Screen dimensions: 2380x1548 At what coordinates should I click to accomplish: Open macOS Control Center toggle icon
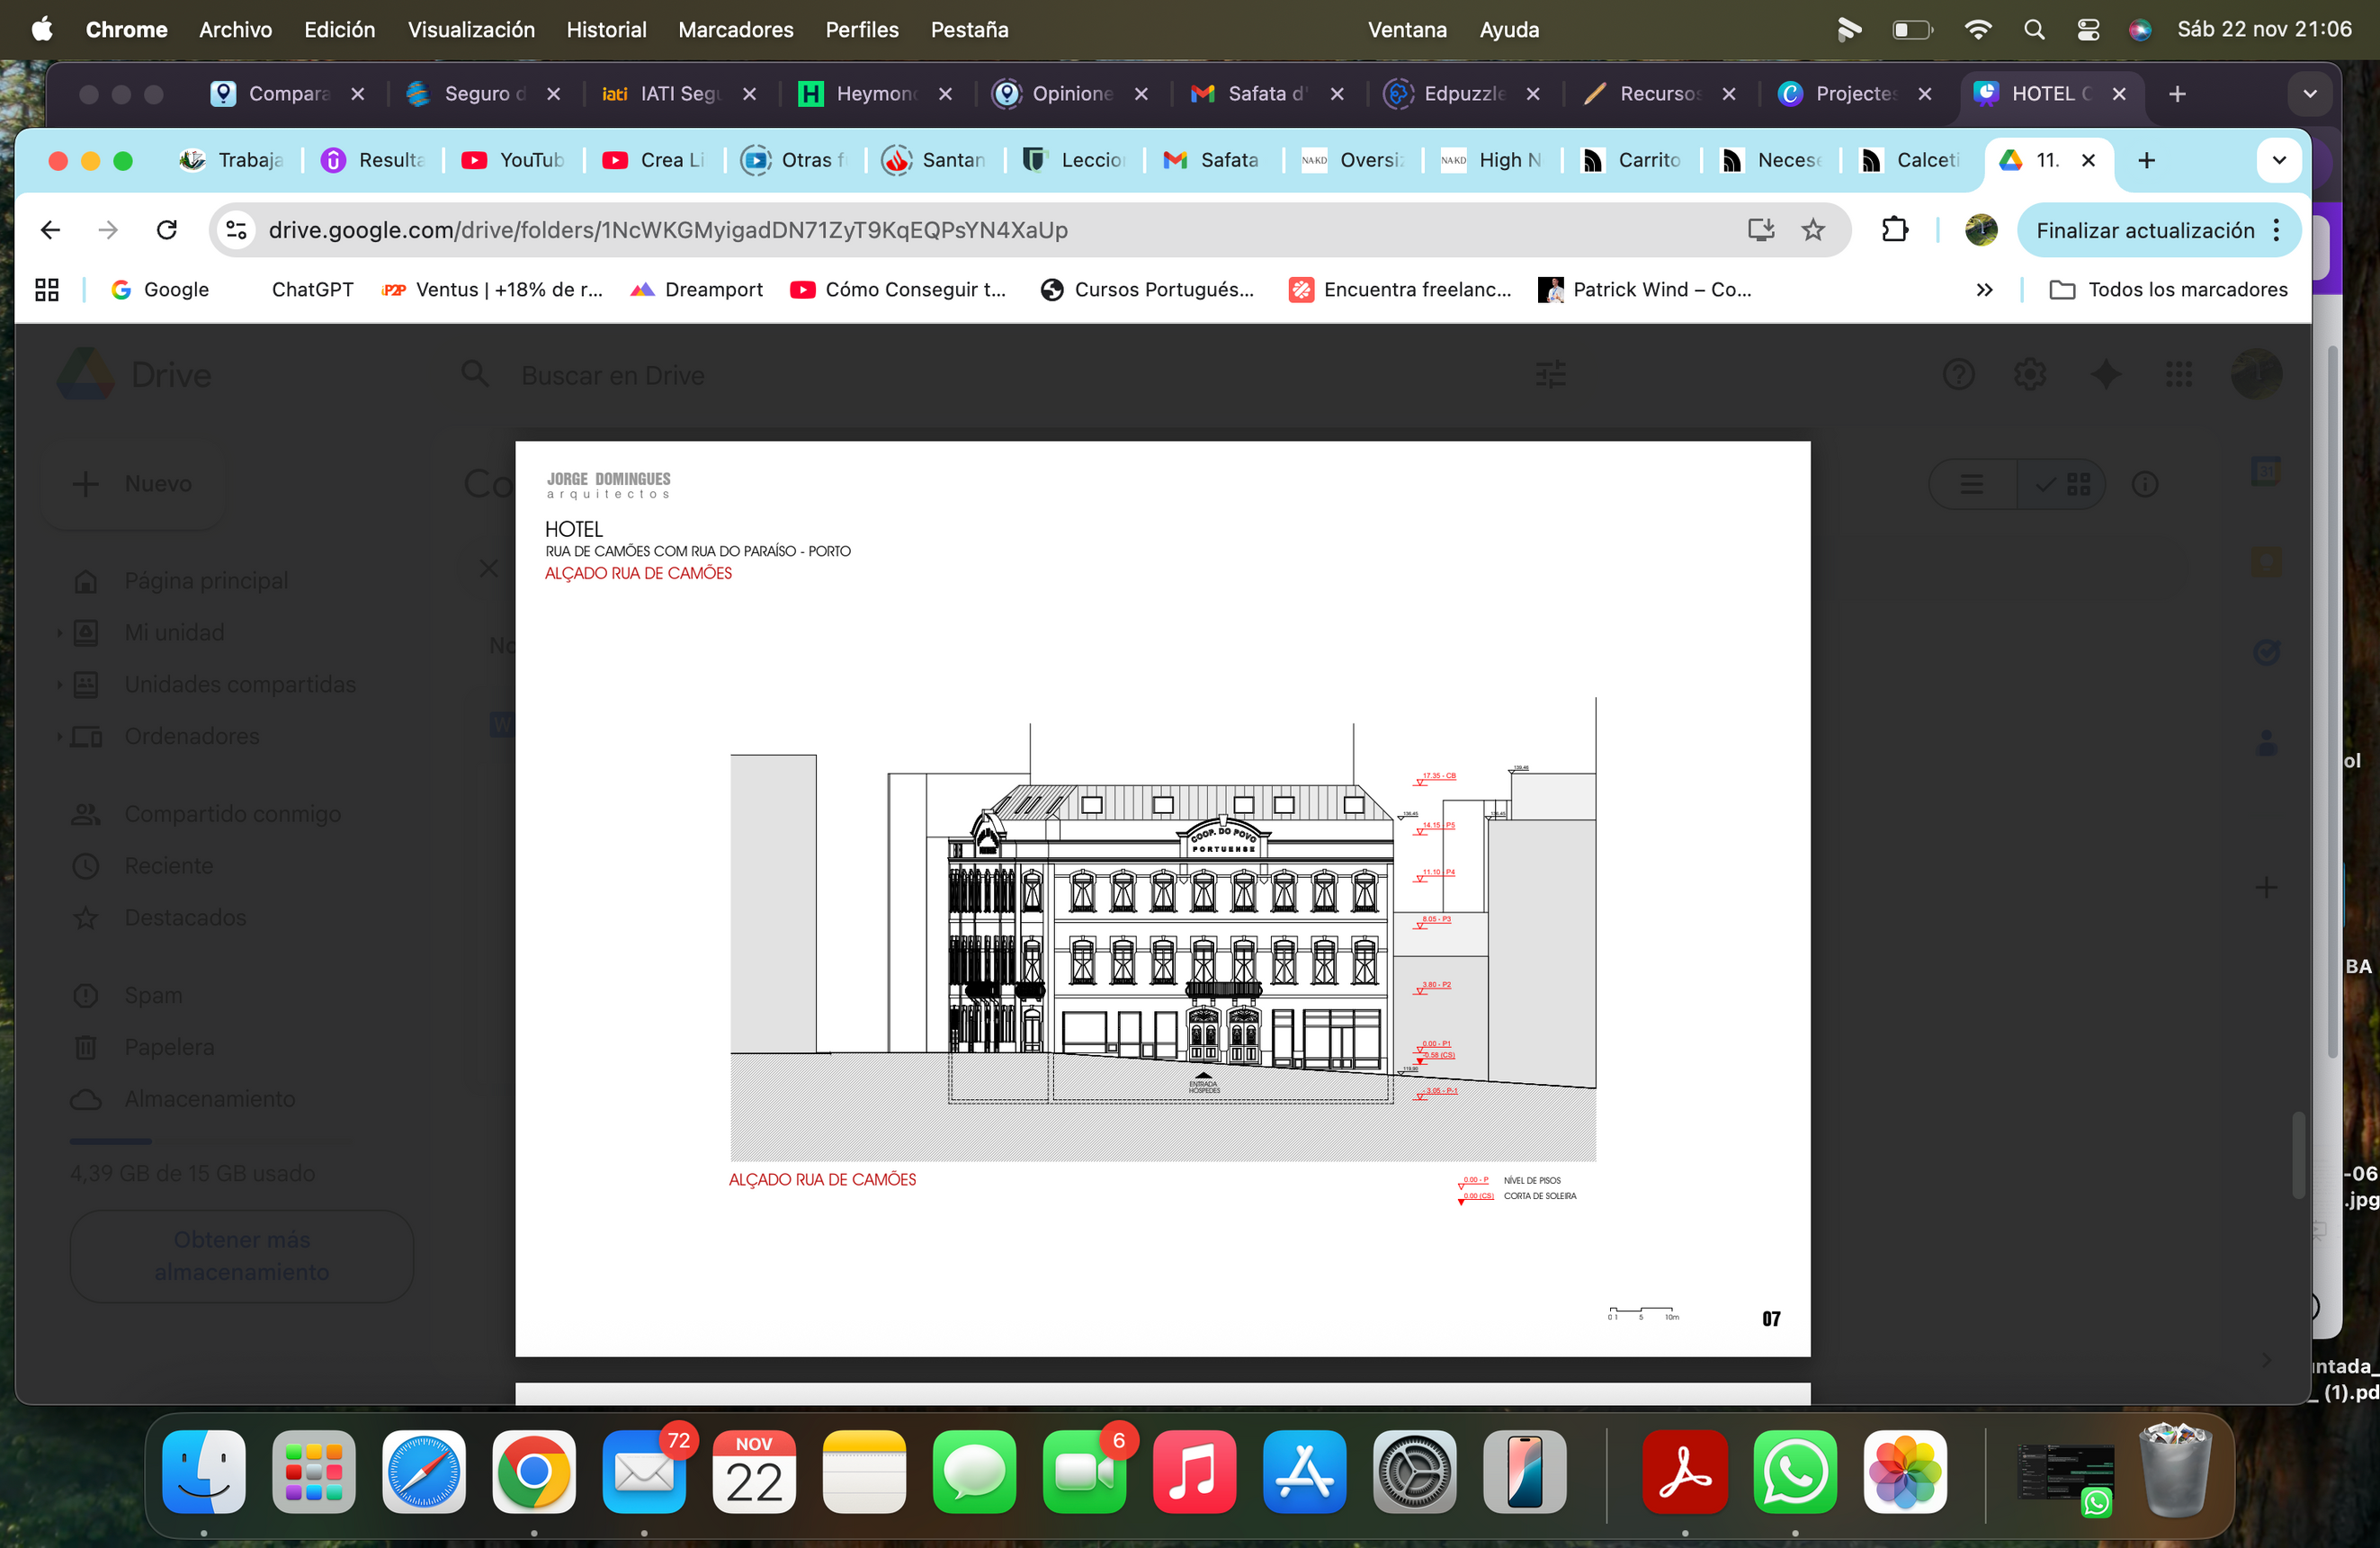point(2088,30)
